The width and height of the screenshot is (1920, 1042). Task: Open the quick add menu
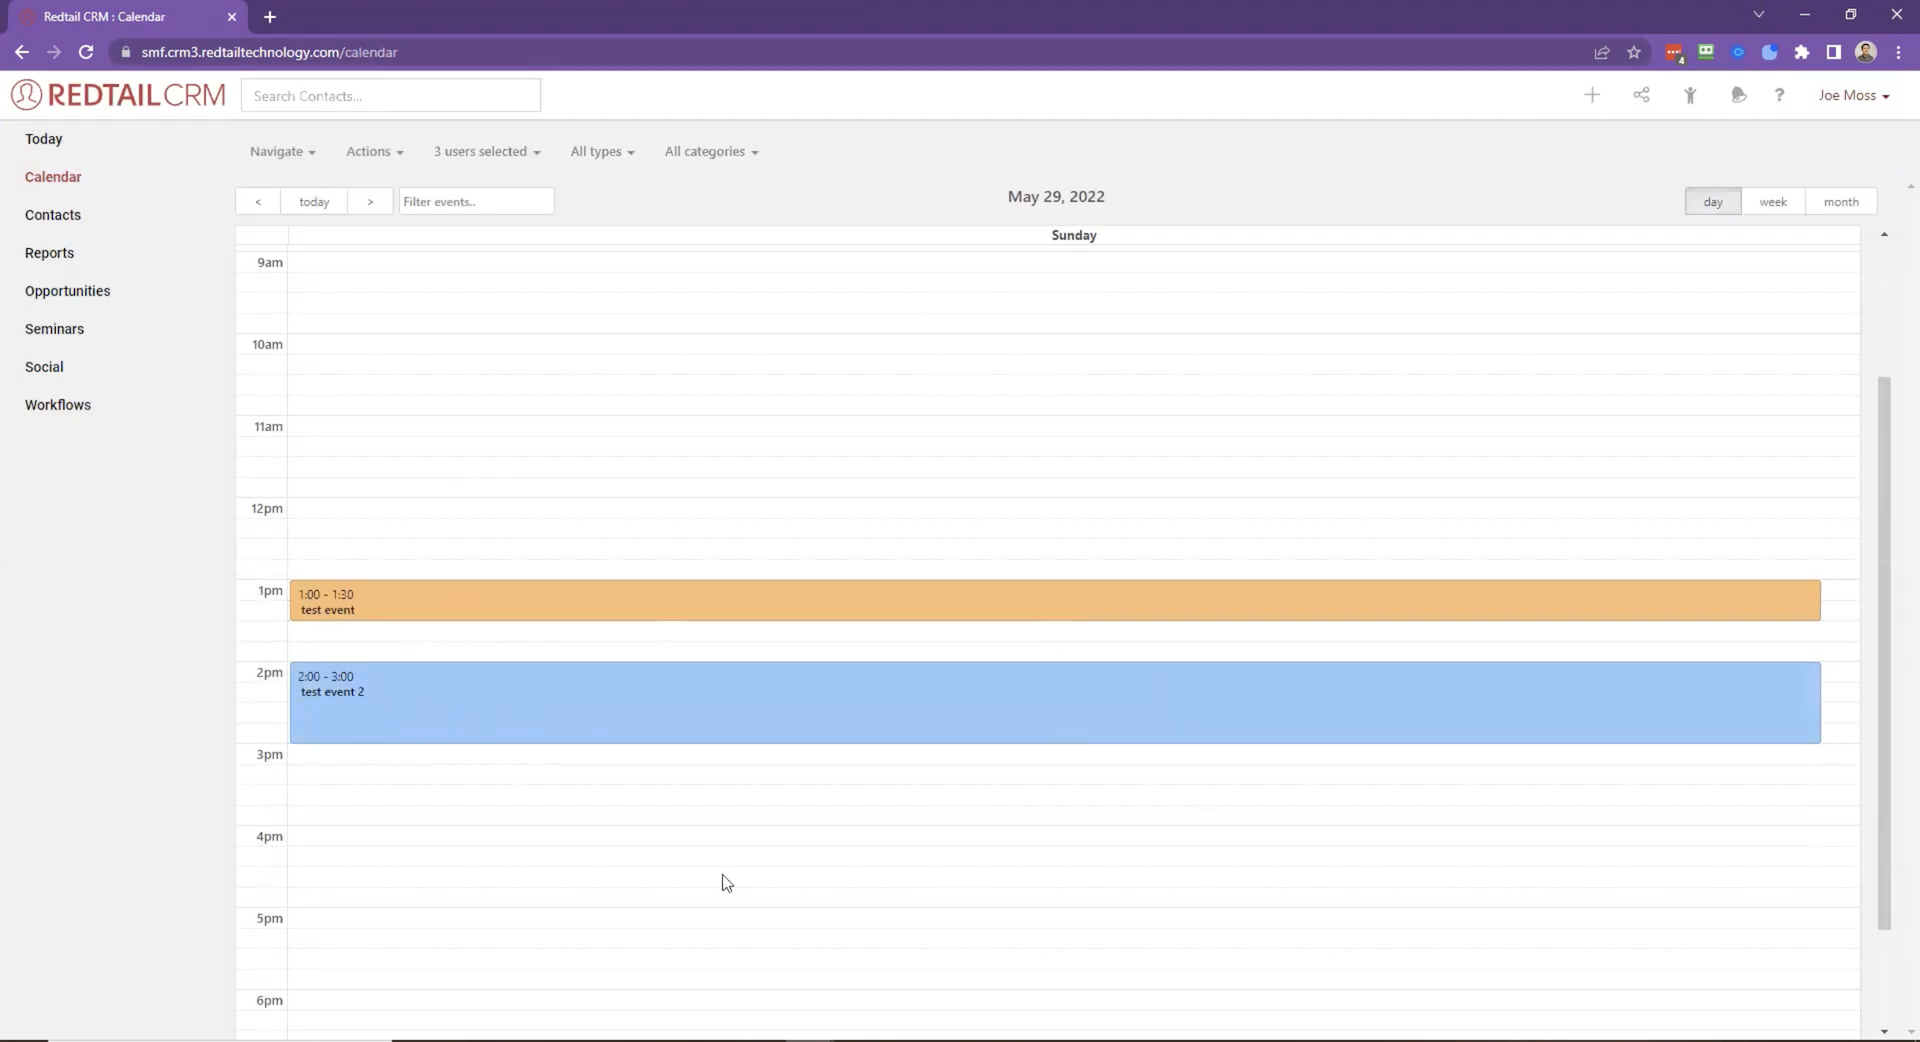click(1592, 95)
